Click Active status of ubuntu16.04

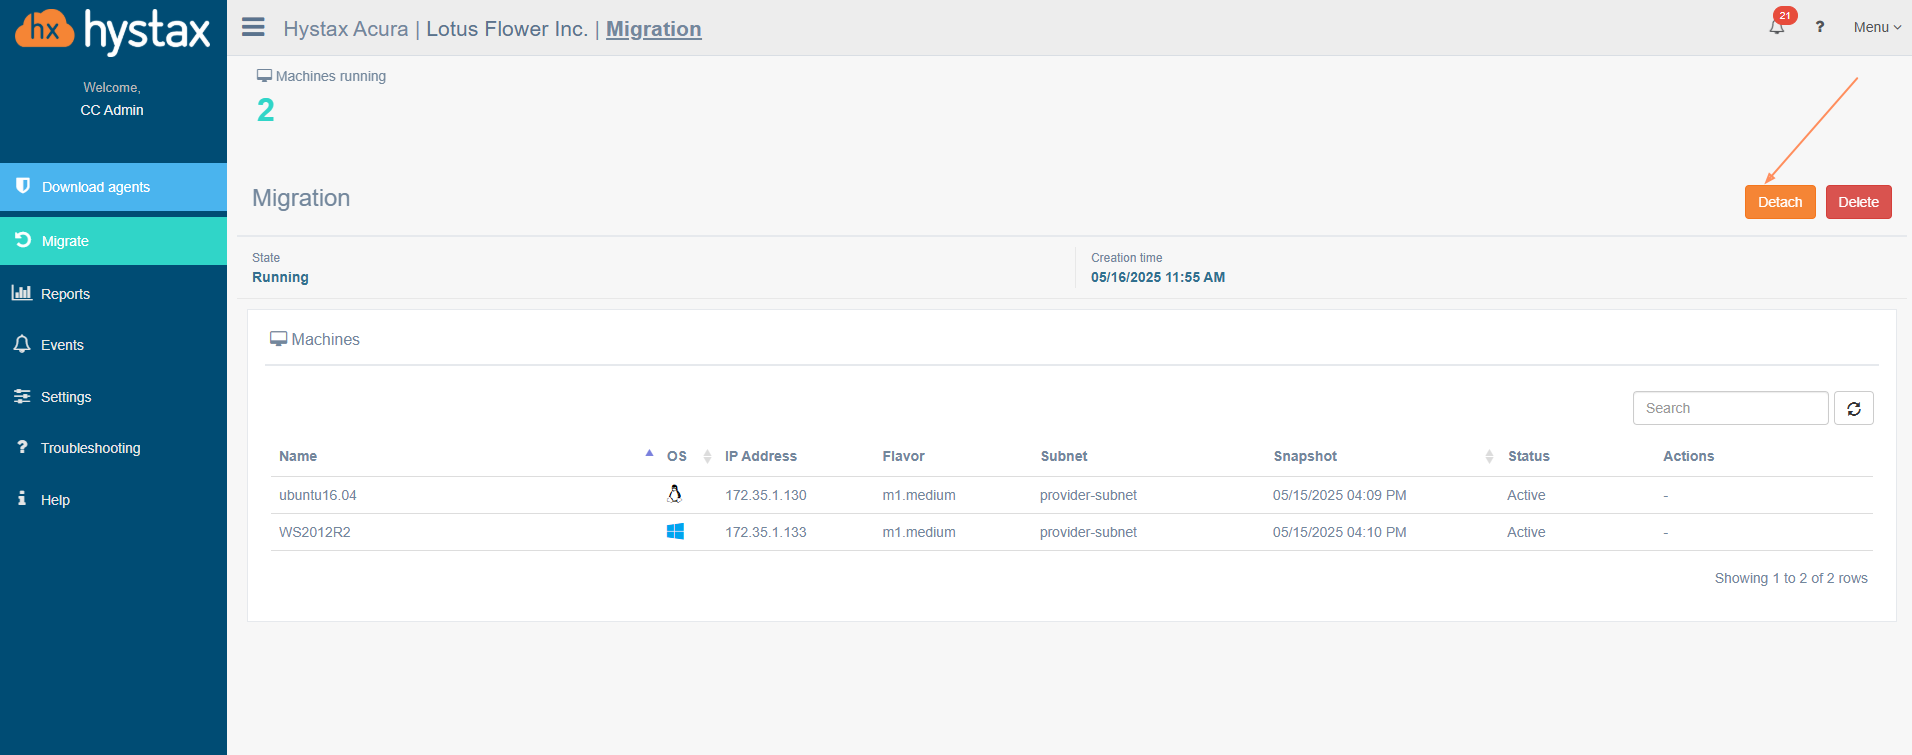(x=1526, y=495)
